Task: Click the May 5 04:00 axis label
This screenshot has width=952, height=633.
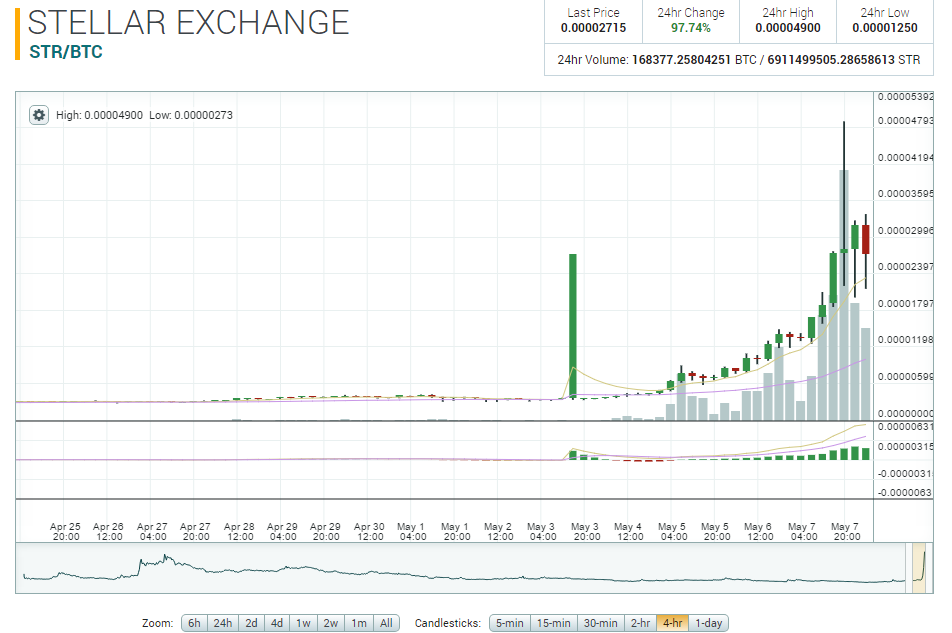Action: click(x=672, y=532)
